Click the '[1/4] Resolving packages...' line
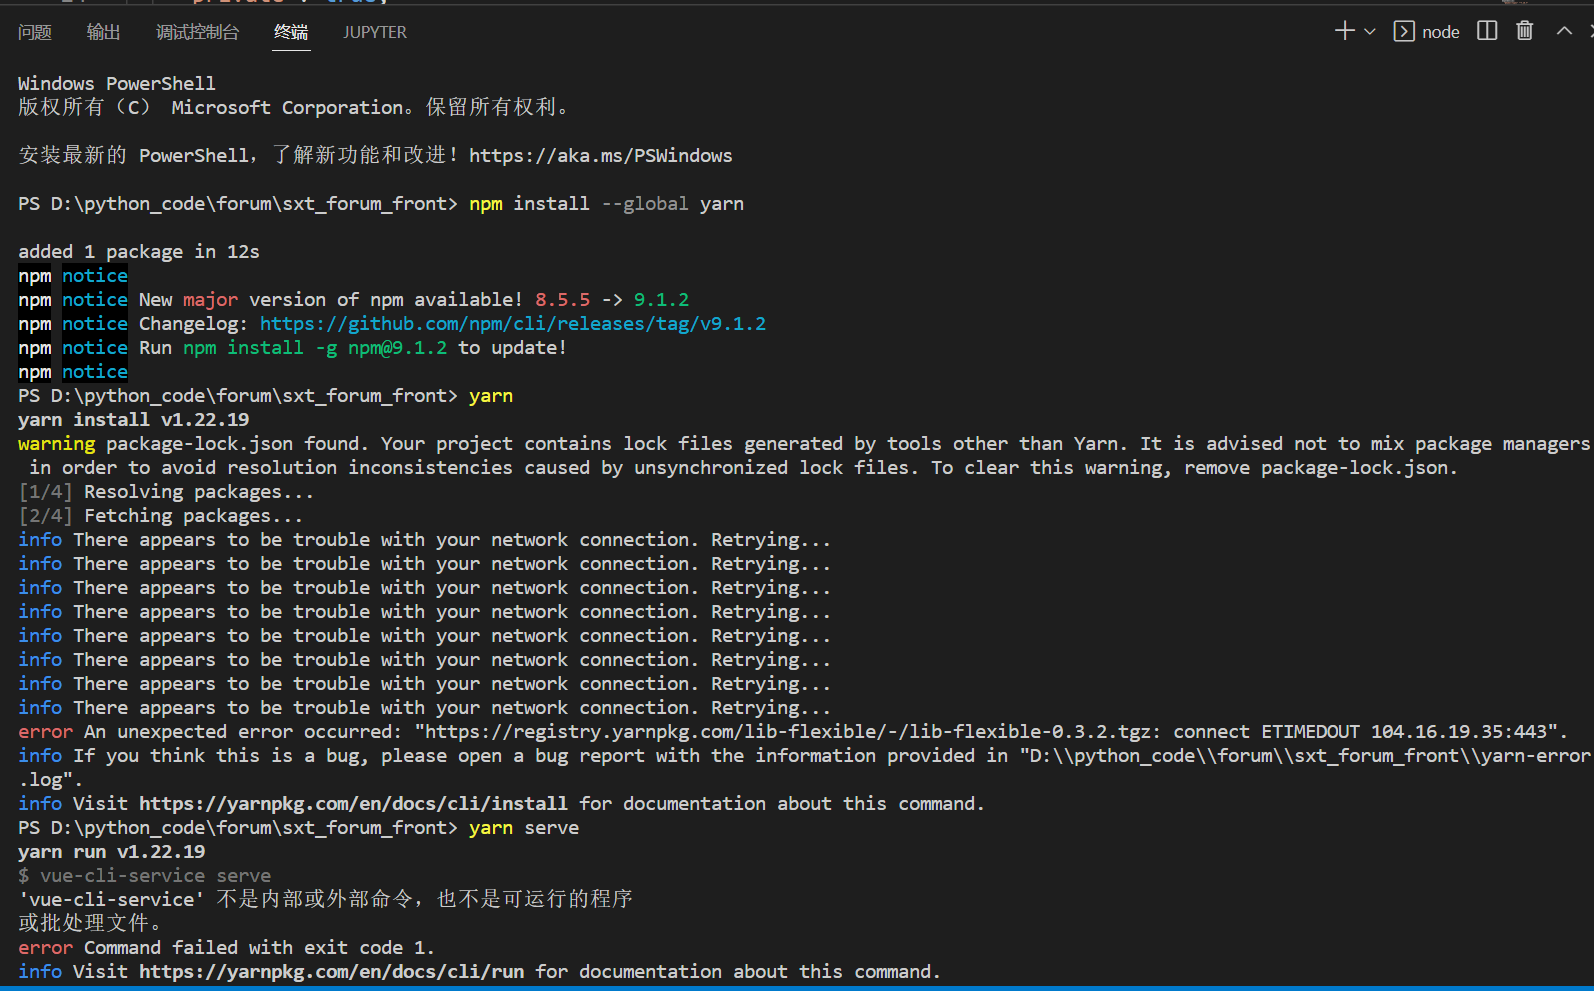Viewport: 1594px width, 991px height. pos(166,491)
